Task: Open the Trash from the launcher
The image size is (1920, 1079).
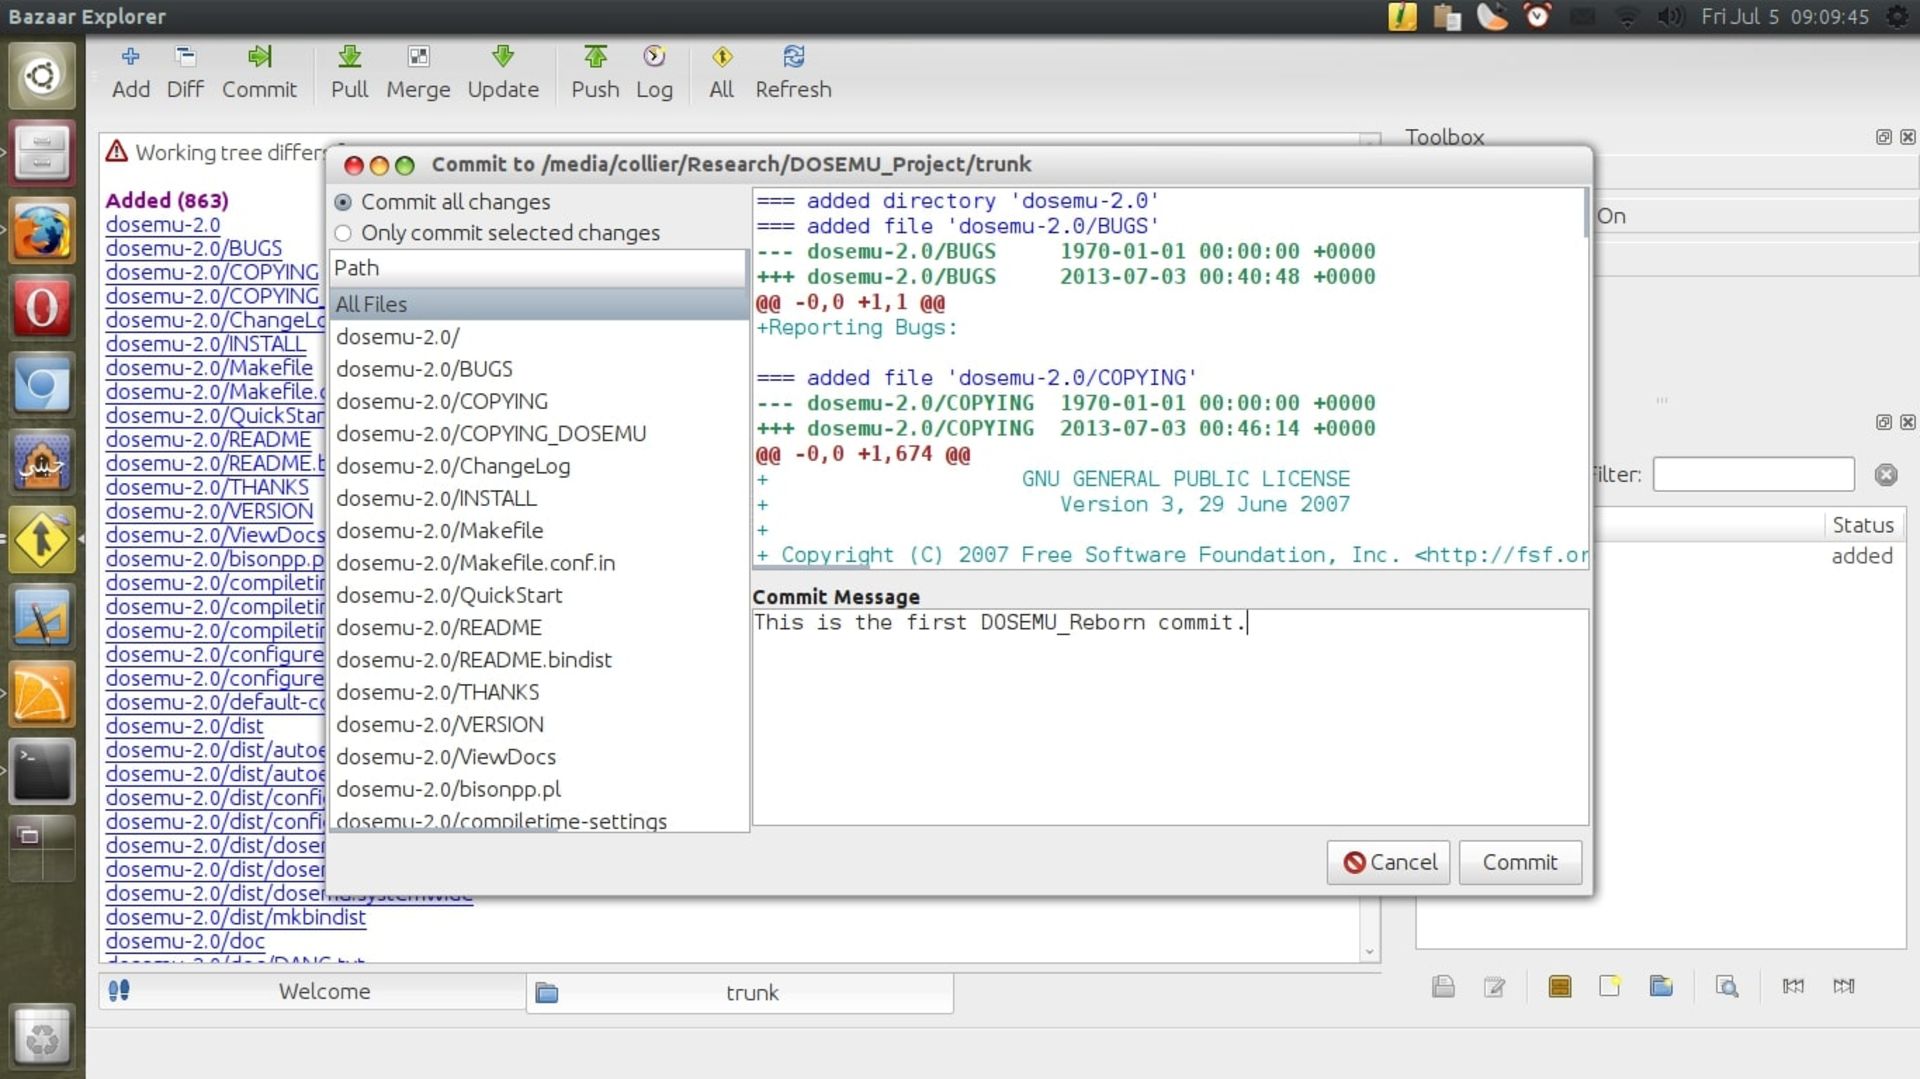Action: click(41, 1038)
